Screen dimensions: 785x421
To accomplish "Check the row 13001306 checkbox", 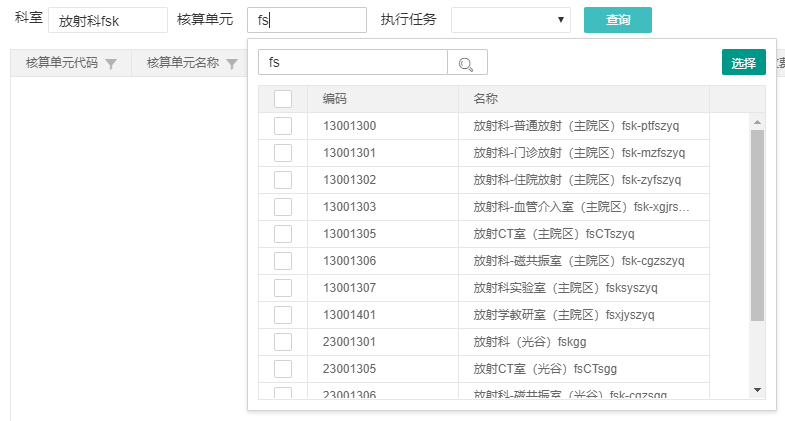I will pos(283,261).
